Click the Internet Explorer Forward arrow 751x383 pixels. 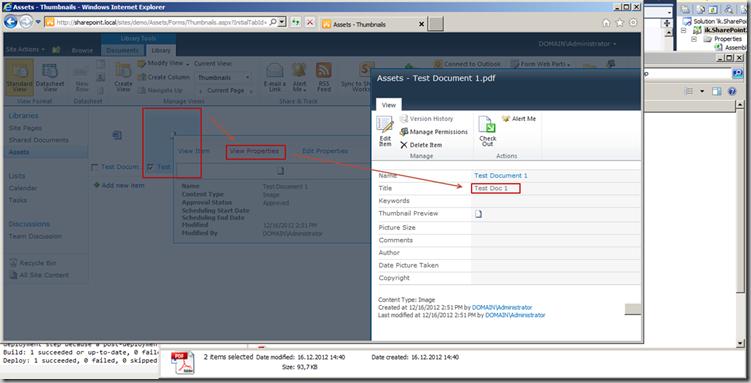26,22
